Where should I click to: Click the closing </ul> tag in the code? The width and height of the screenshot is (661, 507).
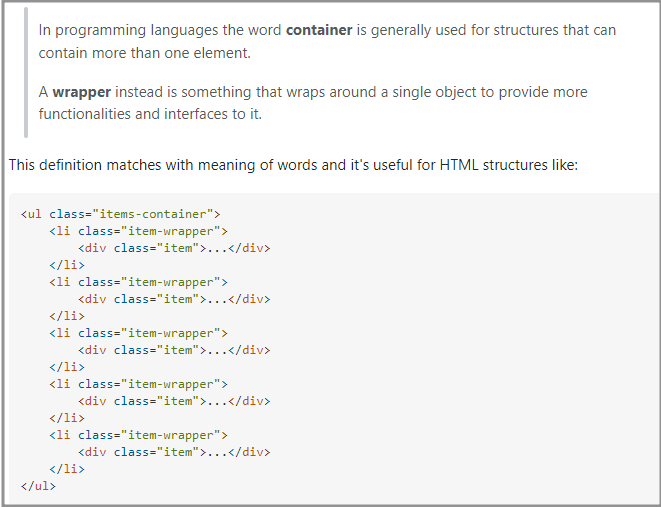(x=38, y=486)
